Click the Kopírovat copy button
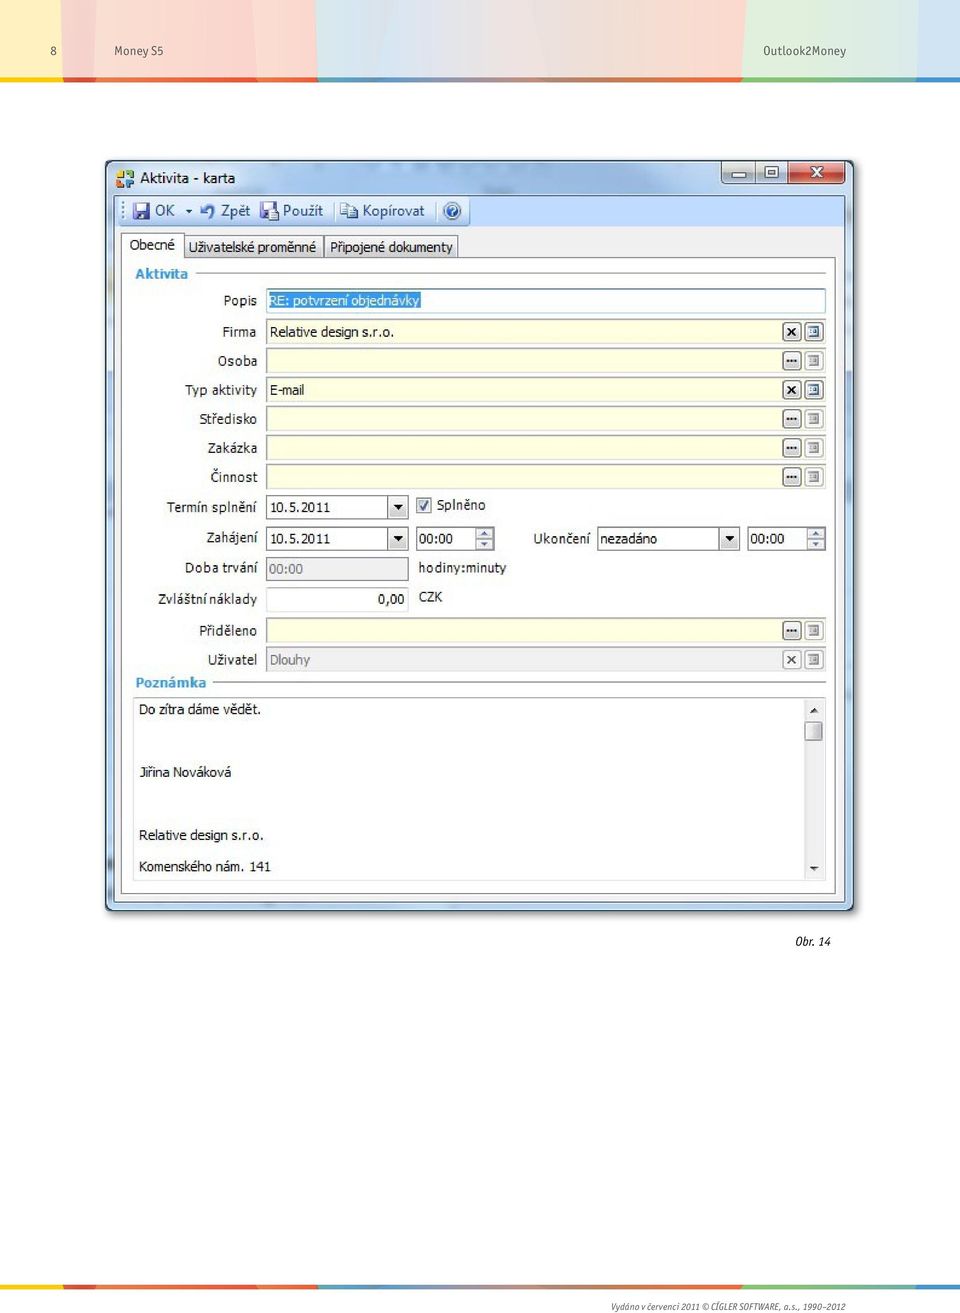The height and width of the screenshot is (1313, 960). coord(382,211)
